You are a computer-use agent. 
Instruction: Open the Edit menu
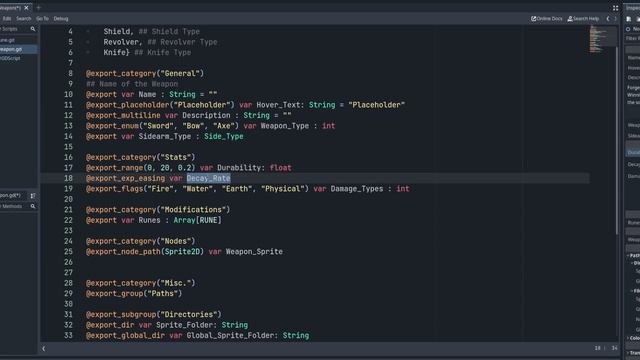coord(7,19)
